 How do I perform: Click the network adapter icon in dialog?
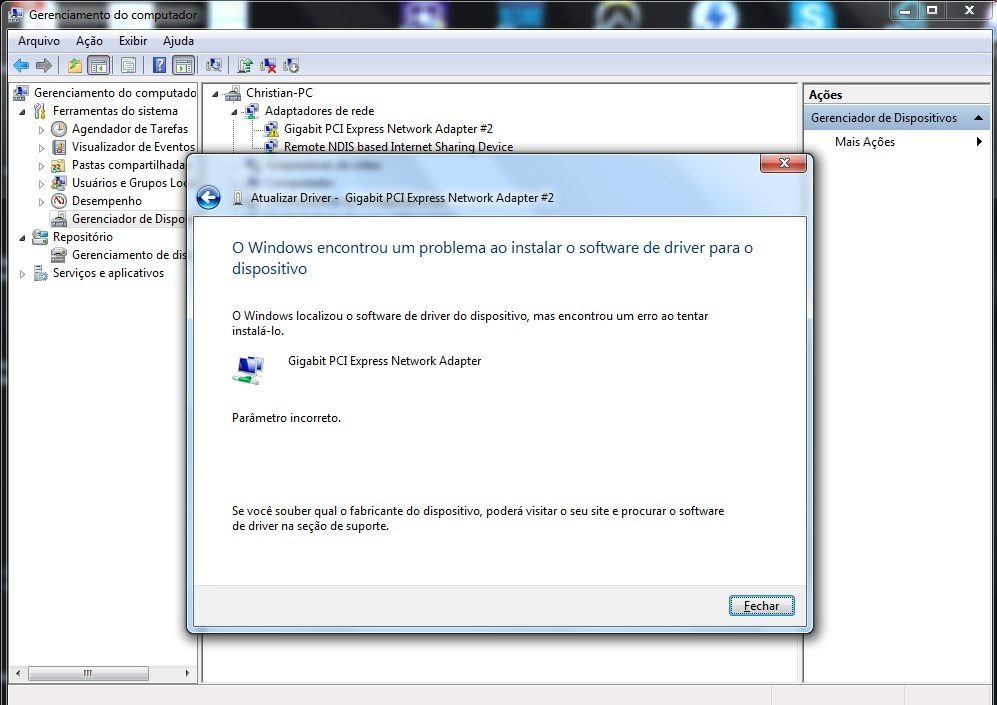248,370
